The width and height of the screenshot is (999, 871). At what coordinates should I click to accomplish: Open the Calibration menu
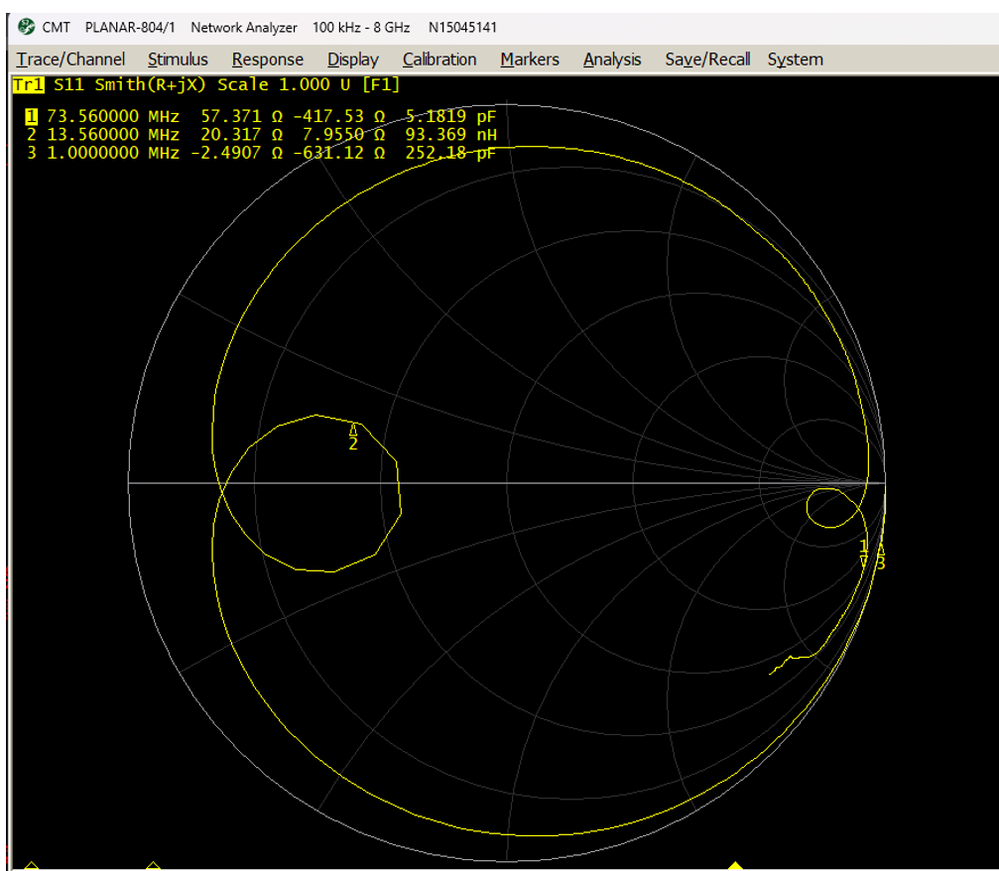439,60
